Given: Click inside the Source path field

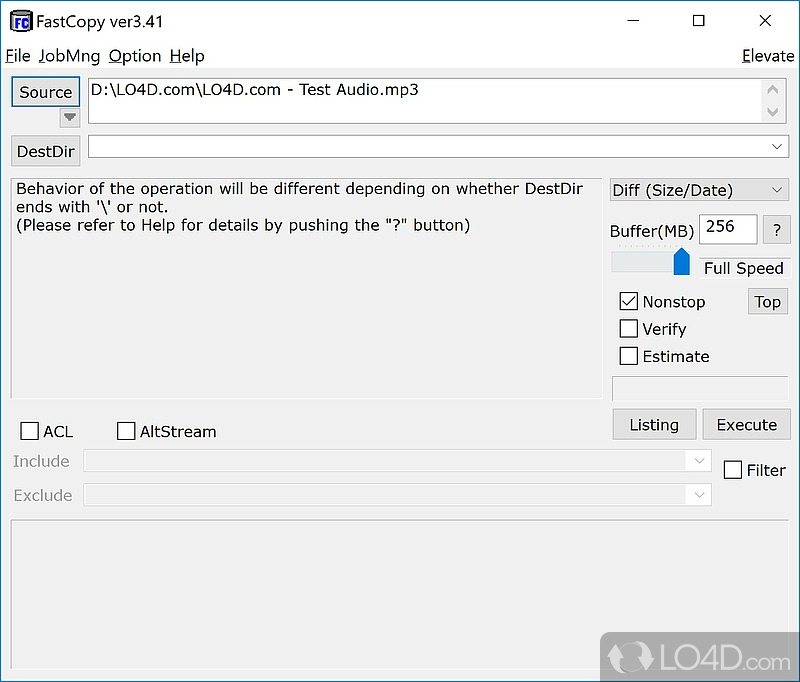Looking at the screenshot, I should click(x=423, y=100).
